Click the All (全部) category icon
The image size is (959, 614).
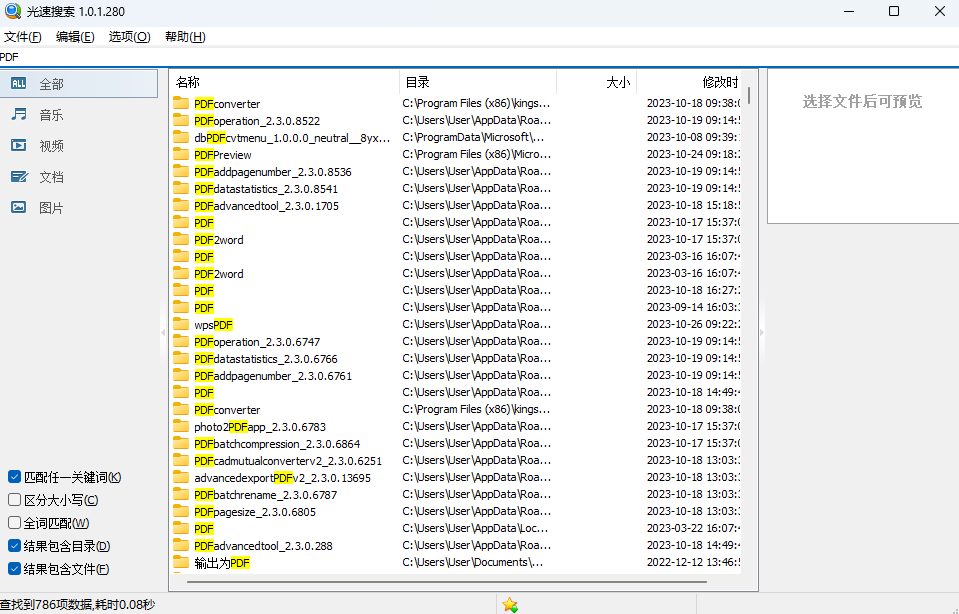(19, 84)
